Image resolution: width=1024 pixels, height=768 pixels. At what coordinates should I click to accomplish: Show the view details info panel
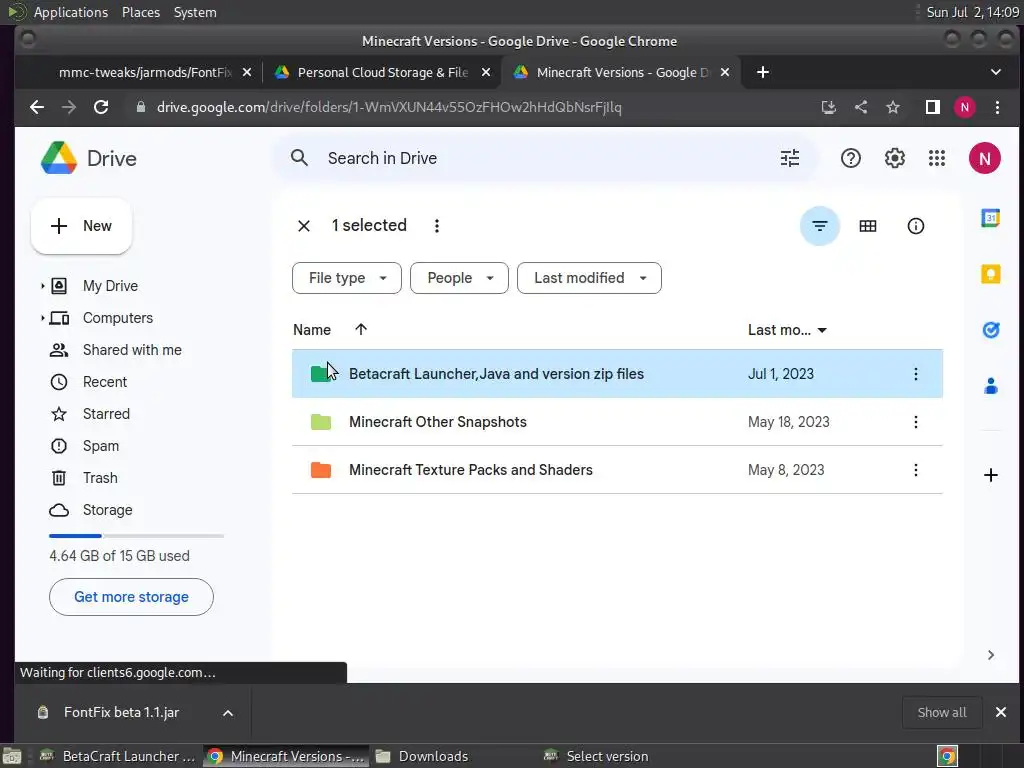pos(916,226)
